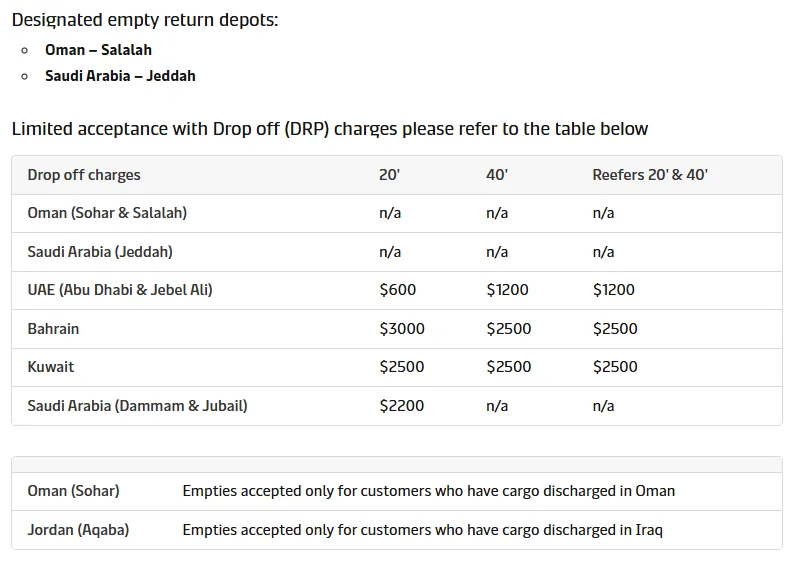798x564 pixels.
Task: Click the 'Oman (Sohar & Salalah)' row label
Action: point(107,213)
